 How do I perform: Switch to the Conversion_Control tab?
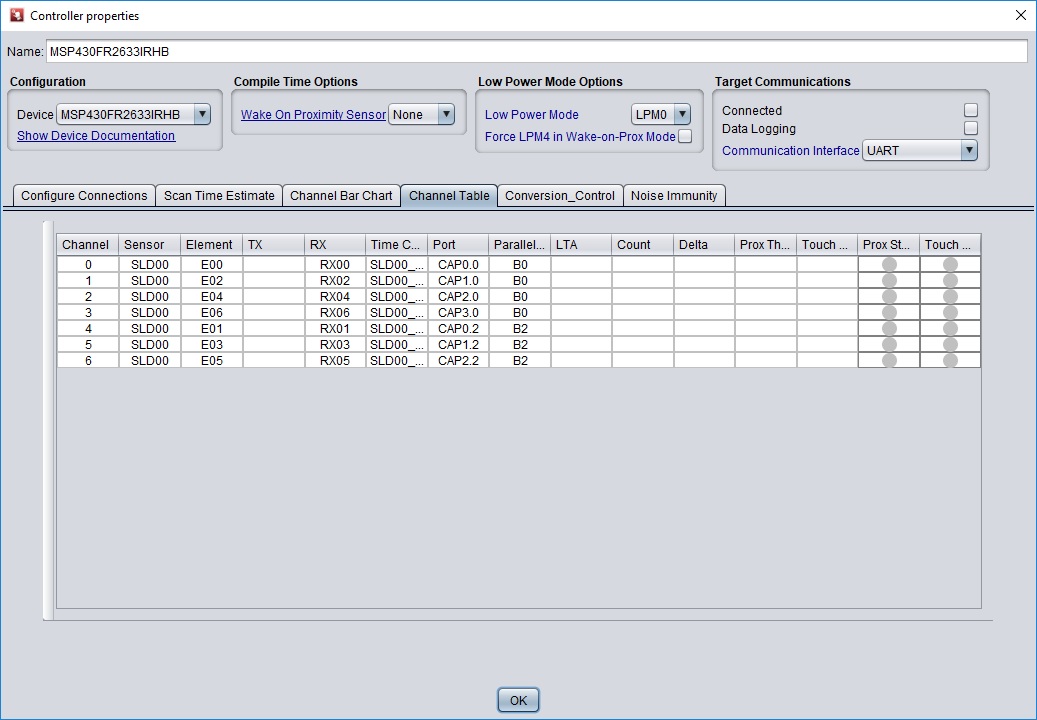click(x=560, y=196)
